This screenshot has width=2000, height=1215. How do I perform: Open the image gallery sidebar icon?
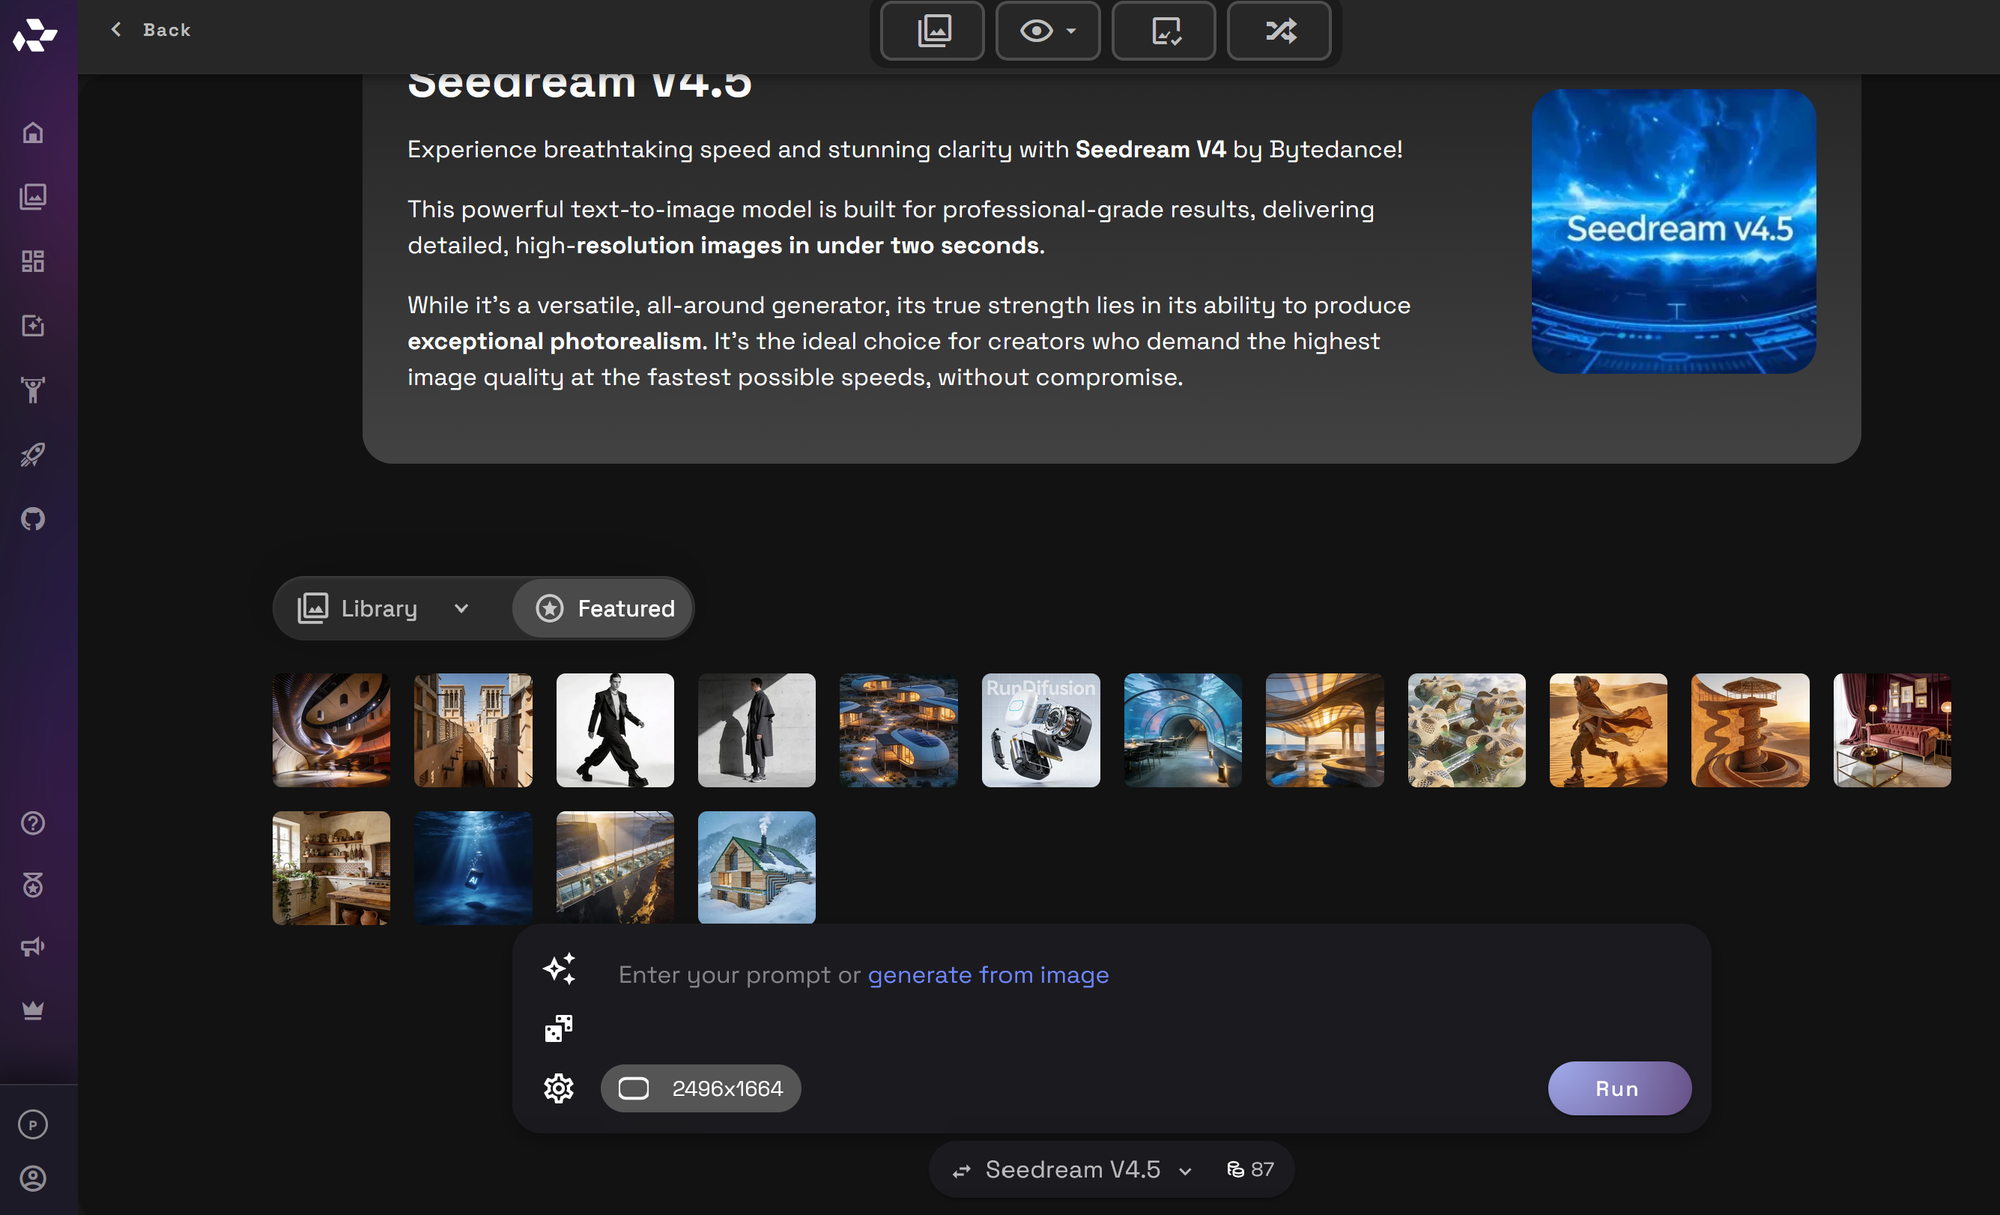[33, 197]
